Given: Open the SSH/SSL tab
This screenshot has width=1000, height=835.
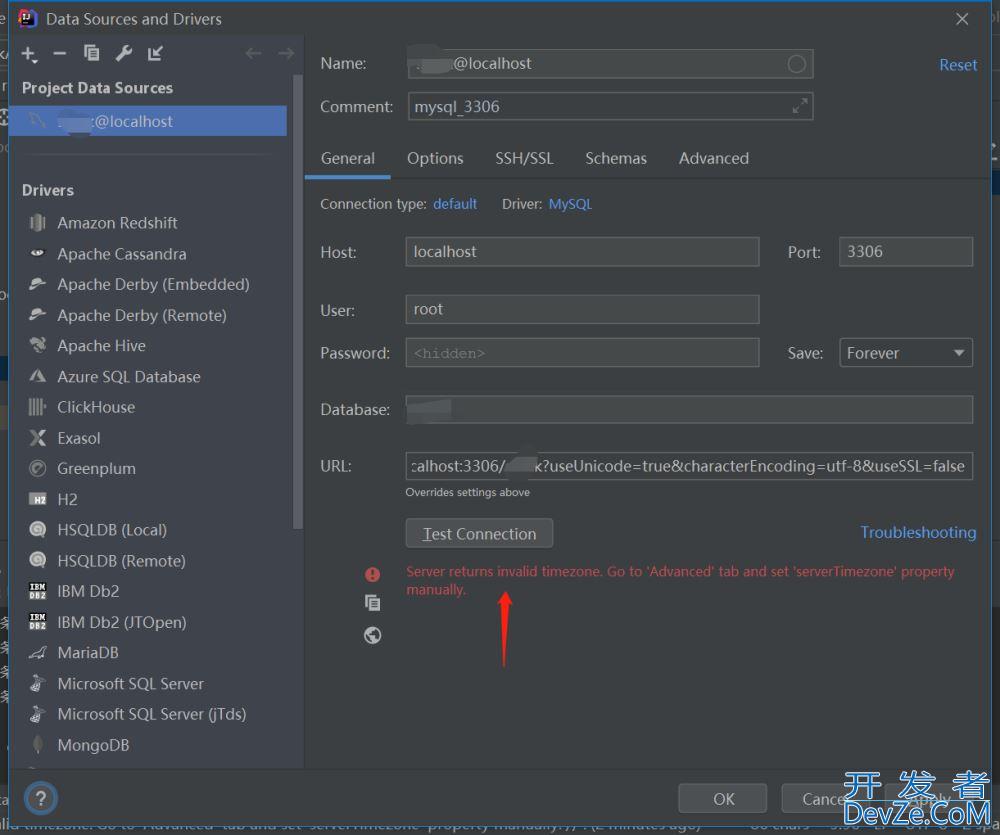Looking at the screenshot, I should tap(524, 158).
